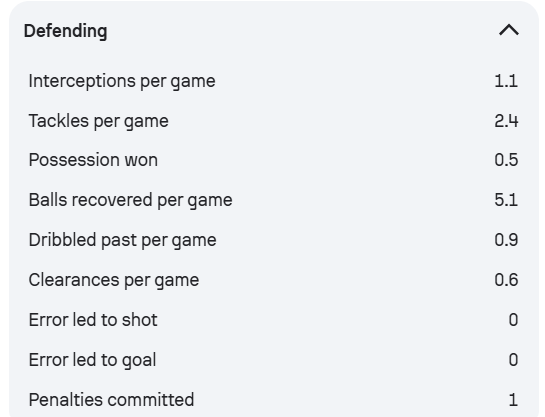The width and height of the screenshot is (545, 417).
Task: Click the Penalties committed value 1
Action: 514,400
